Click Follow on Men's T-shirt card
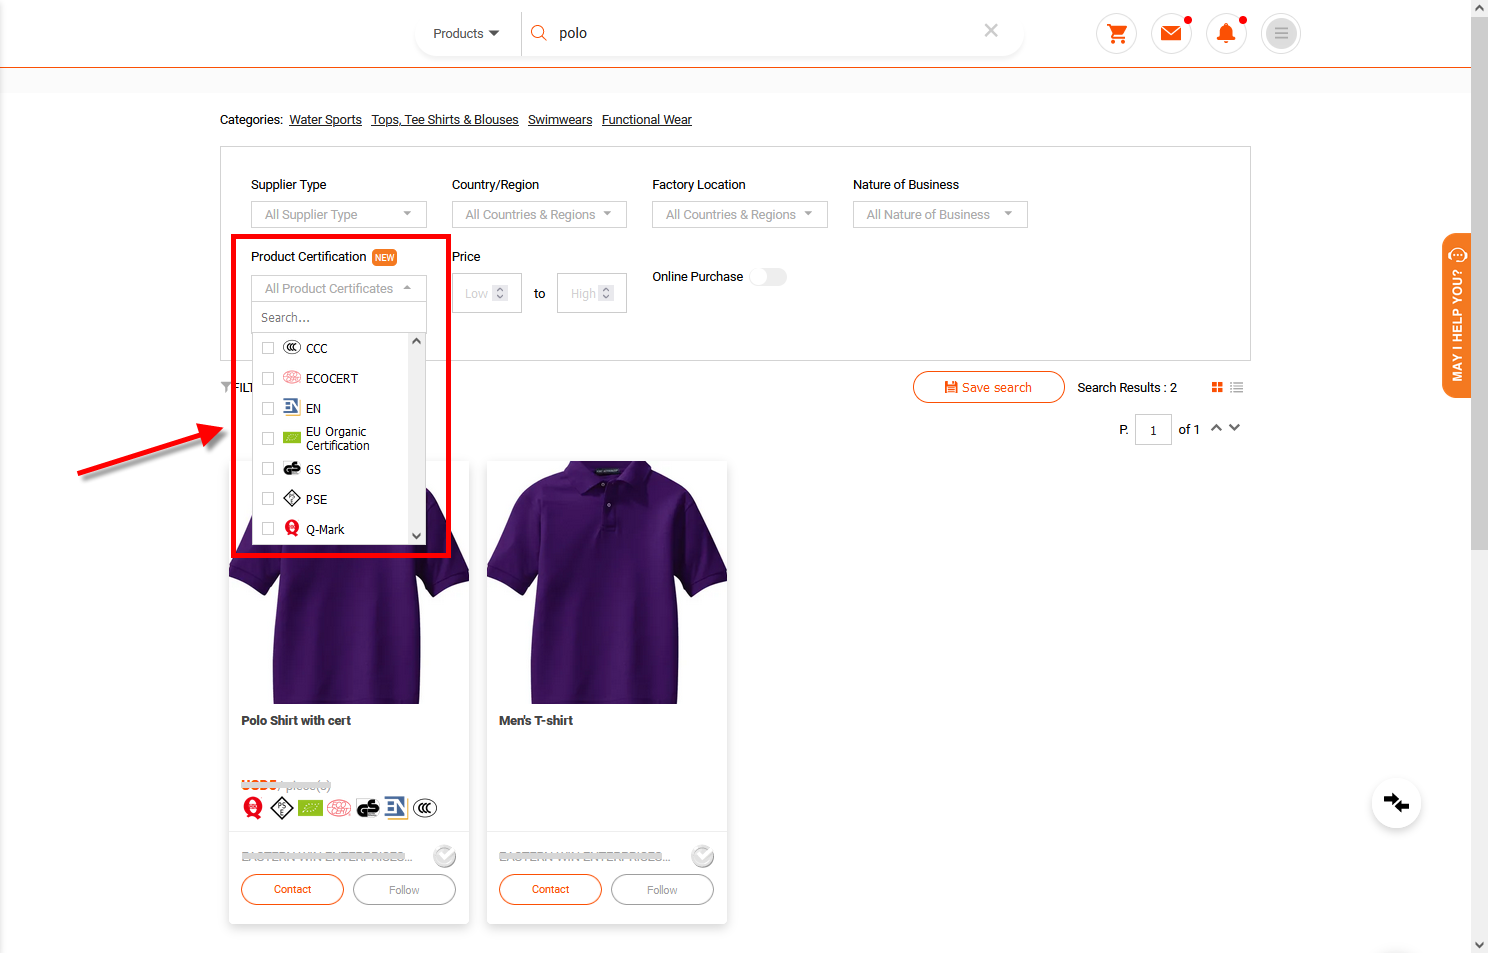Image resolution: width=1488 pixels, height=953 pixels. 662,889
